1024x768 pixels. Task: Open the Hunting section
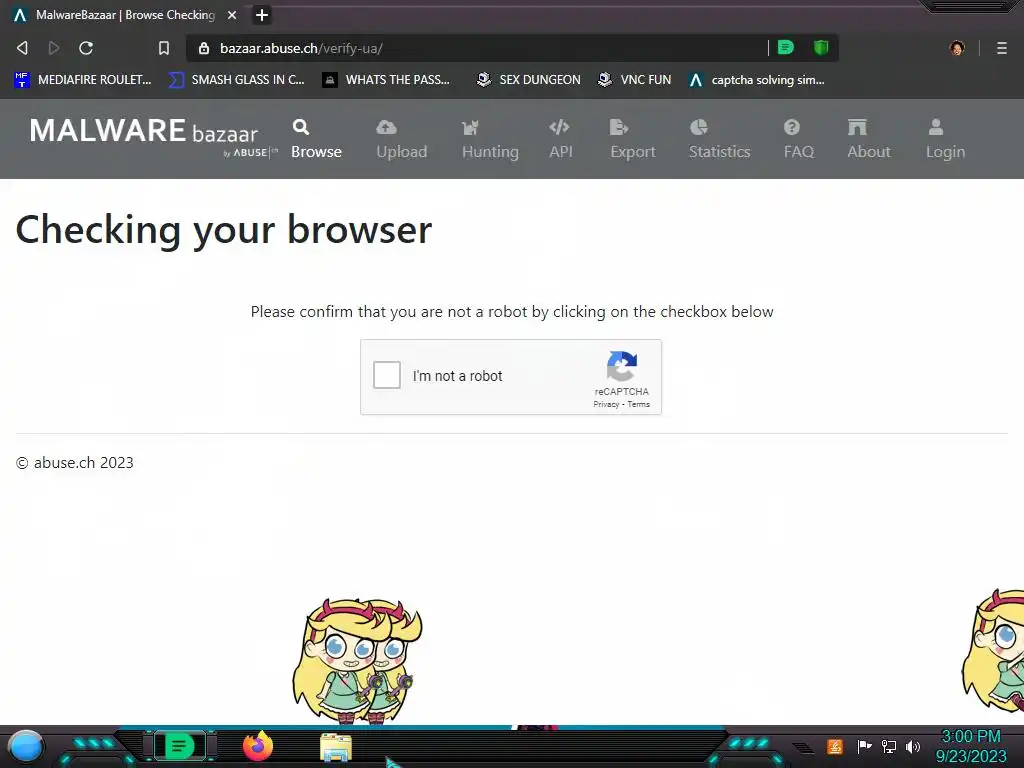(490, 139)
